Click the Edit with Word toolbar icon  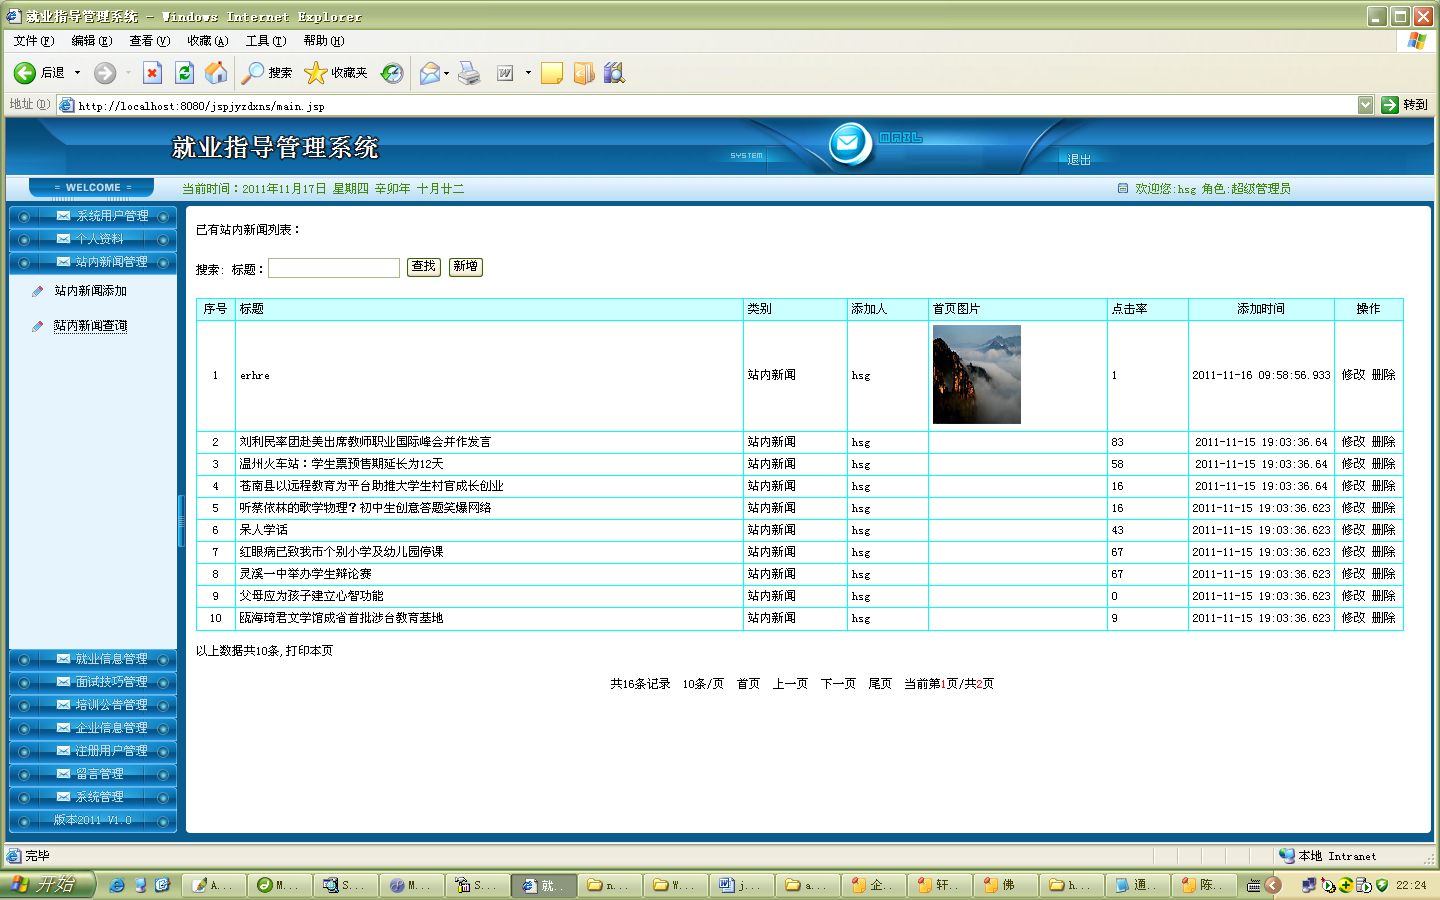(505, 73)
